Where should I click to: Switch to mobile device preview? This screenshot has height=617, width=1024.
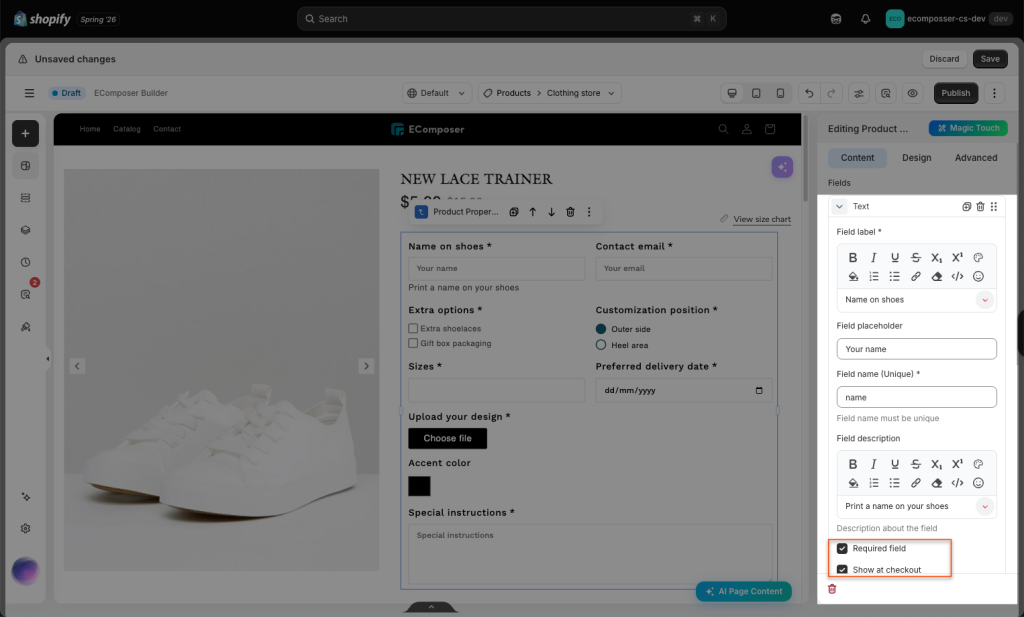coord(780,93)
